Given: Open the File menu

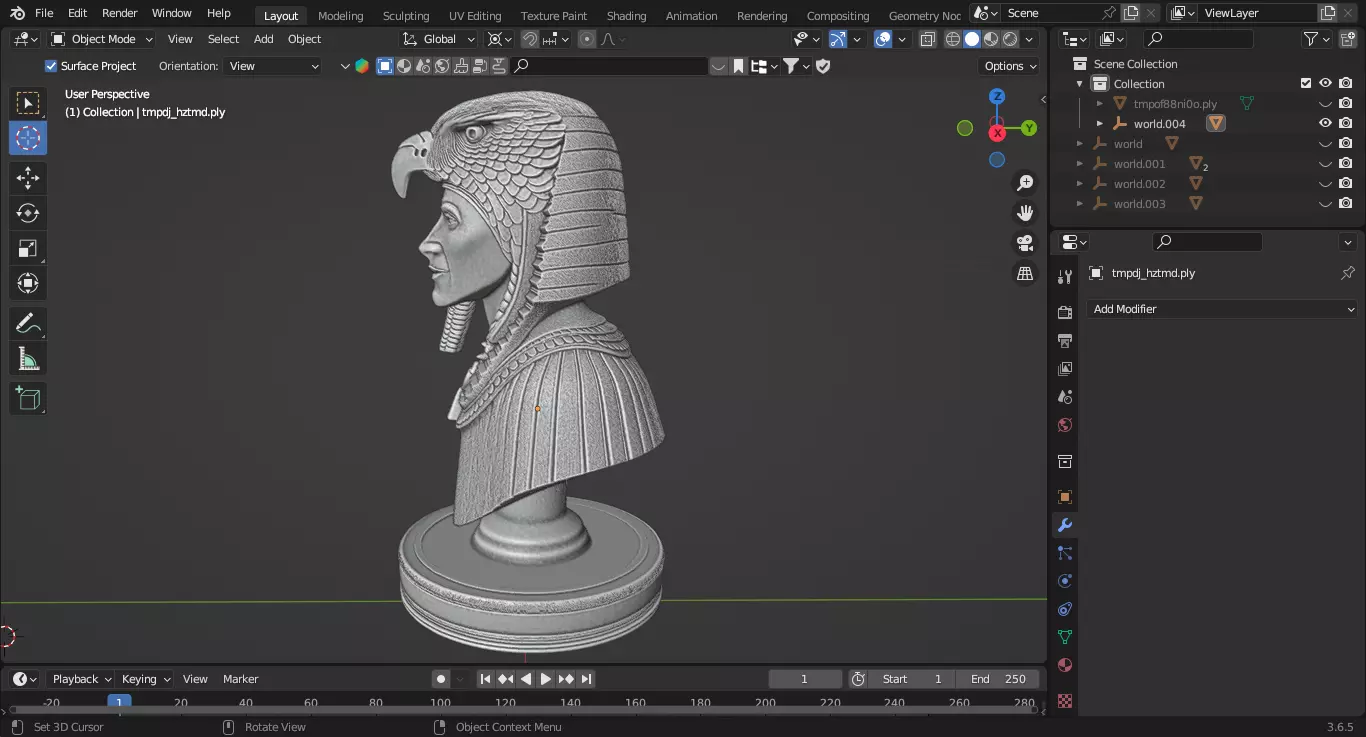Looking at the screenshot, I should tap(44, 13).
